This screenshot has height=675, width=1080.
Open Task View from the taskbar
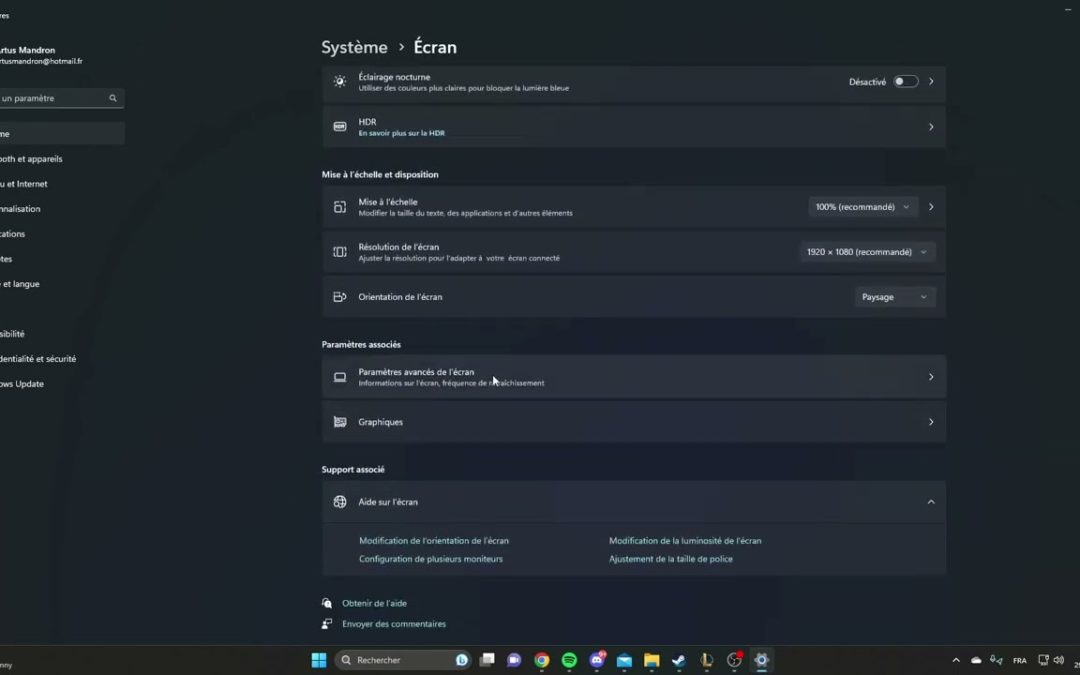pos(487,661)
